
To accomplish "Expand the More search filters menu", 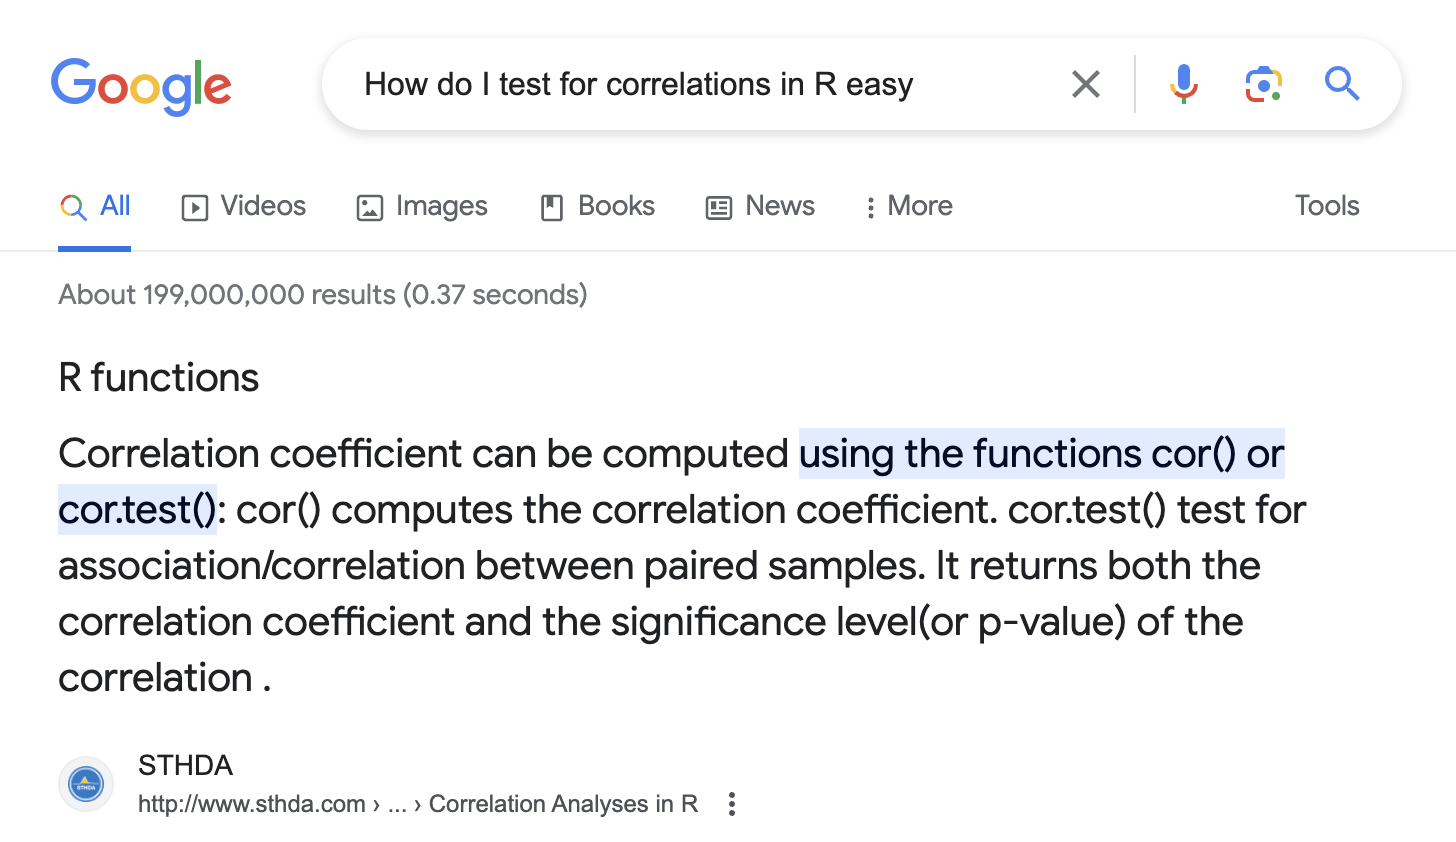I will (x=908, y=206).
